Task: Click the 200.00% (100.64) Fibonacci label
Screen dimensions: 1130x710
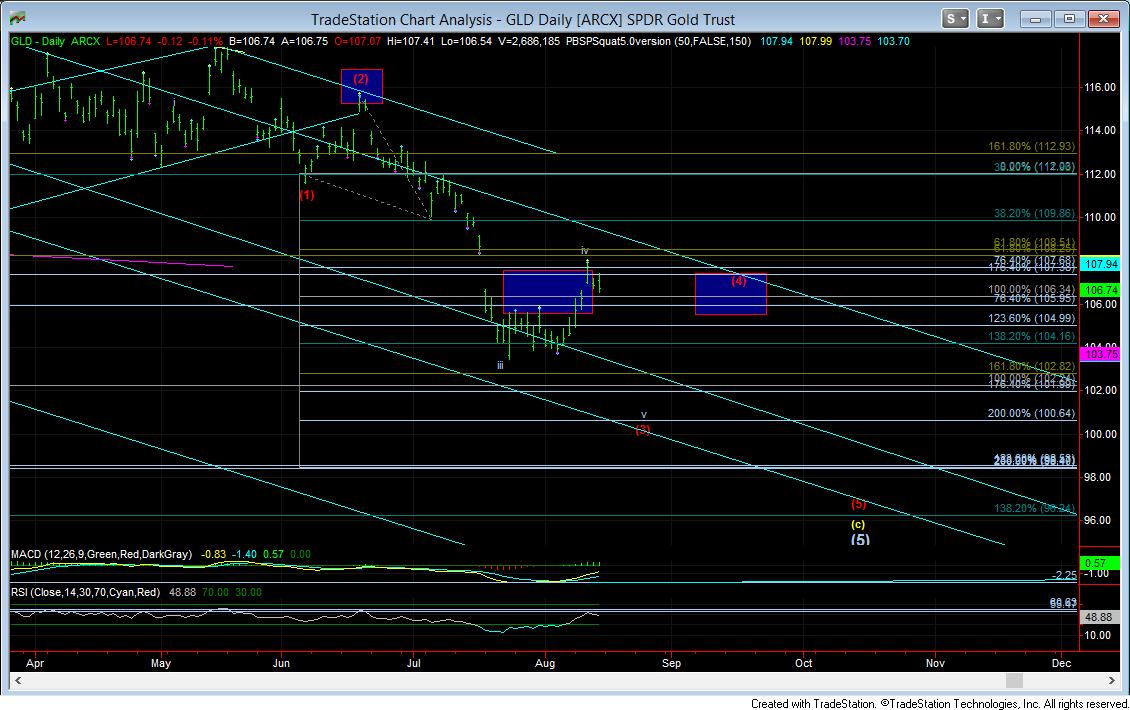Action: [1031, 414]
